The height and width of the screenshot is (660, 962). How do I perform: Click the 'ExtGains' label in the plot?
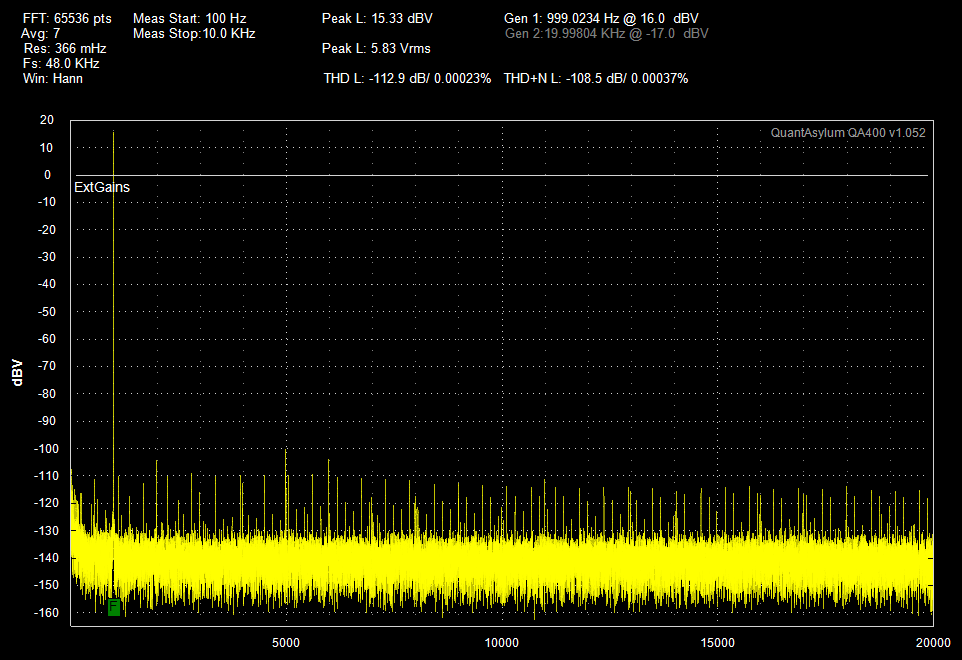(102, 187)
